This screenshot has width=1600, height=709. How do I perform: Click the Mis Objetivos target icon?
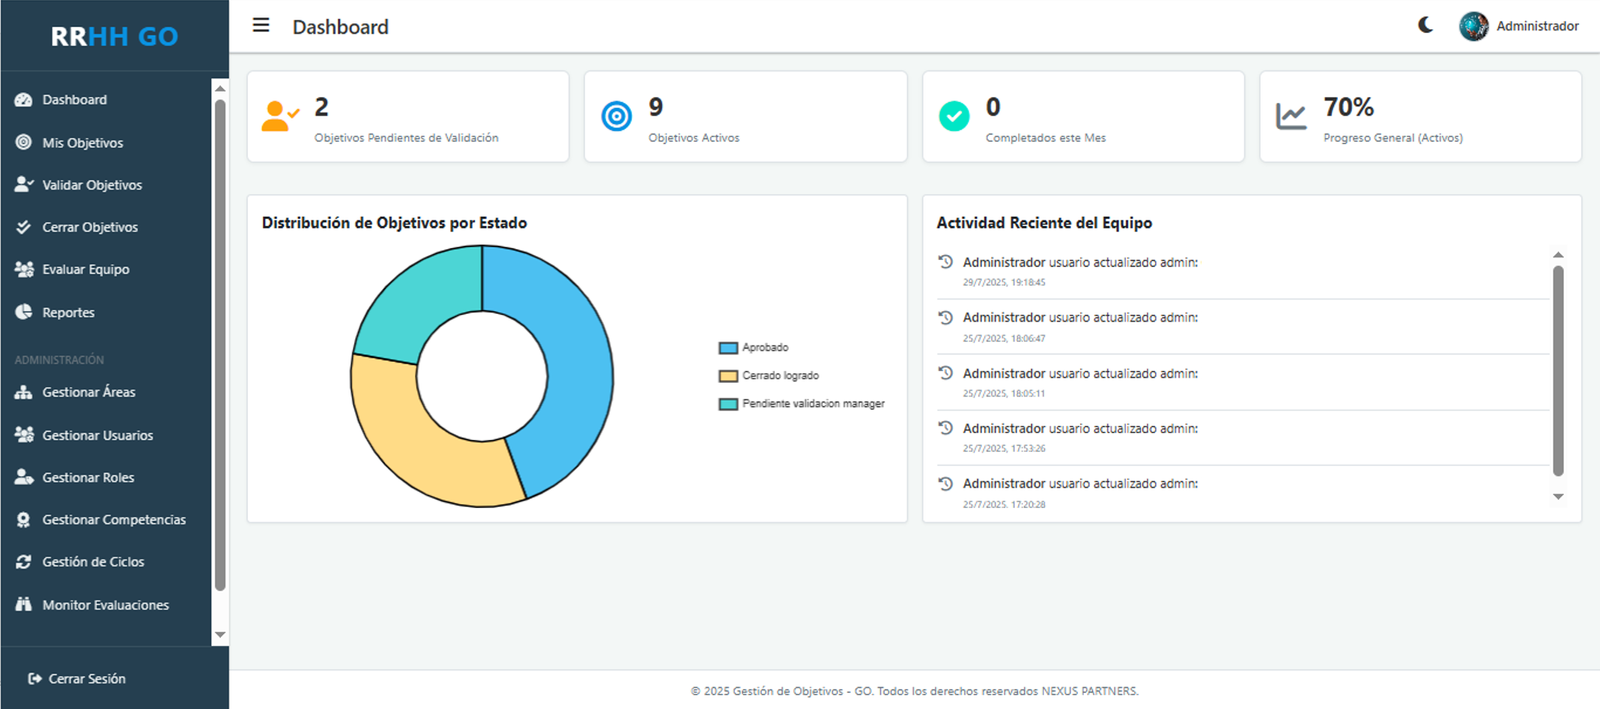click(24, 142)
